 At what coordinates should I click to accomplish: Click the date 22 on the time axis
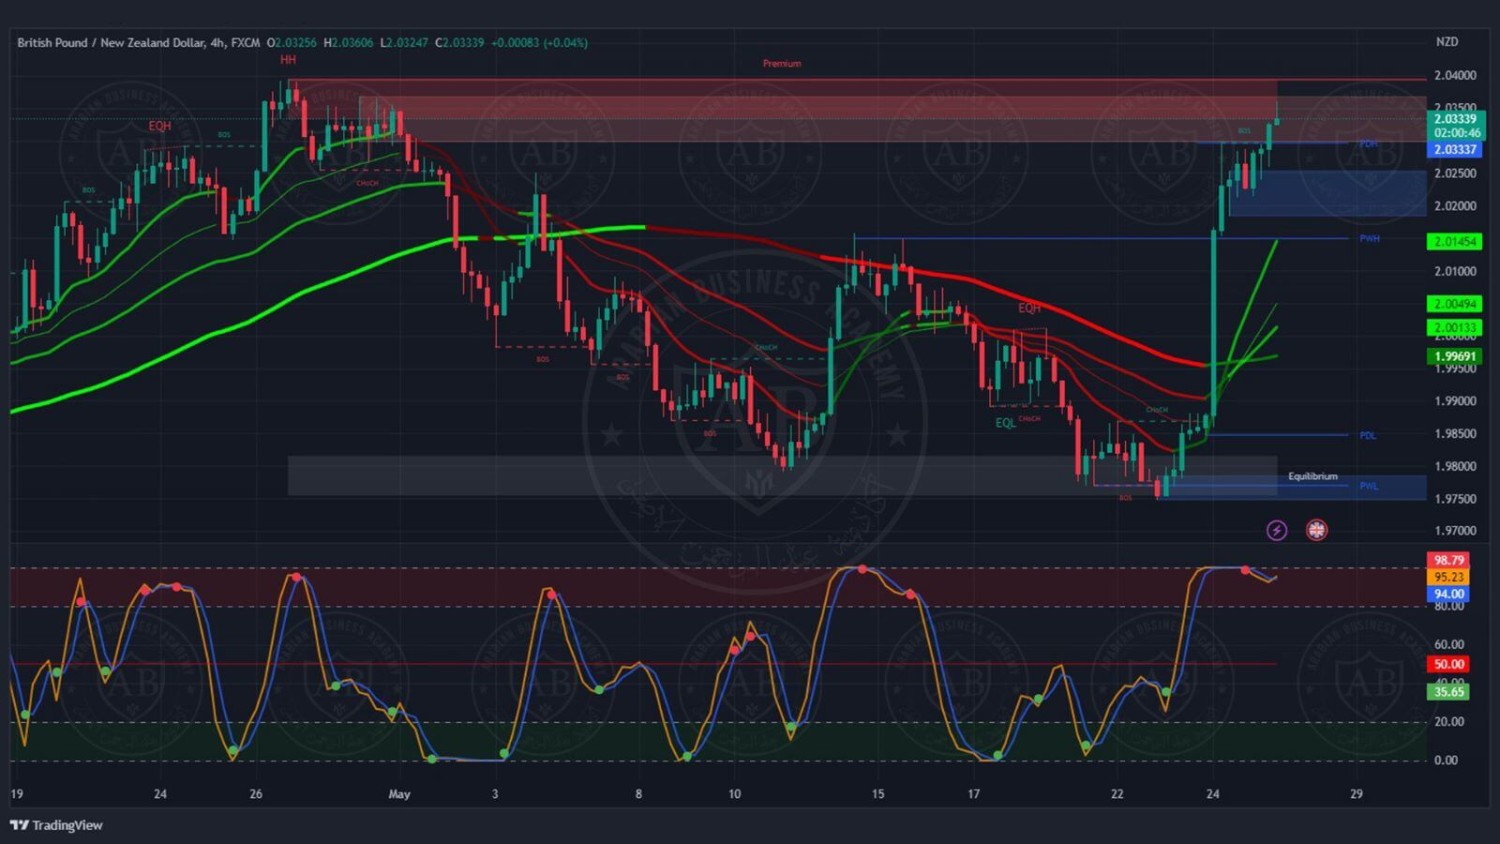click(x=1117, y=794)
